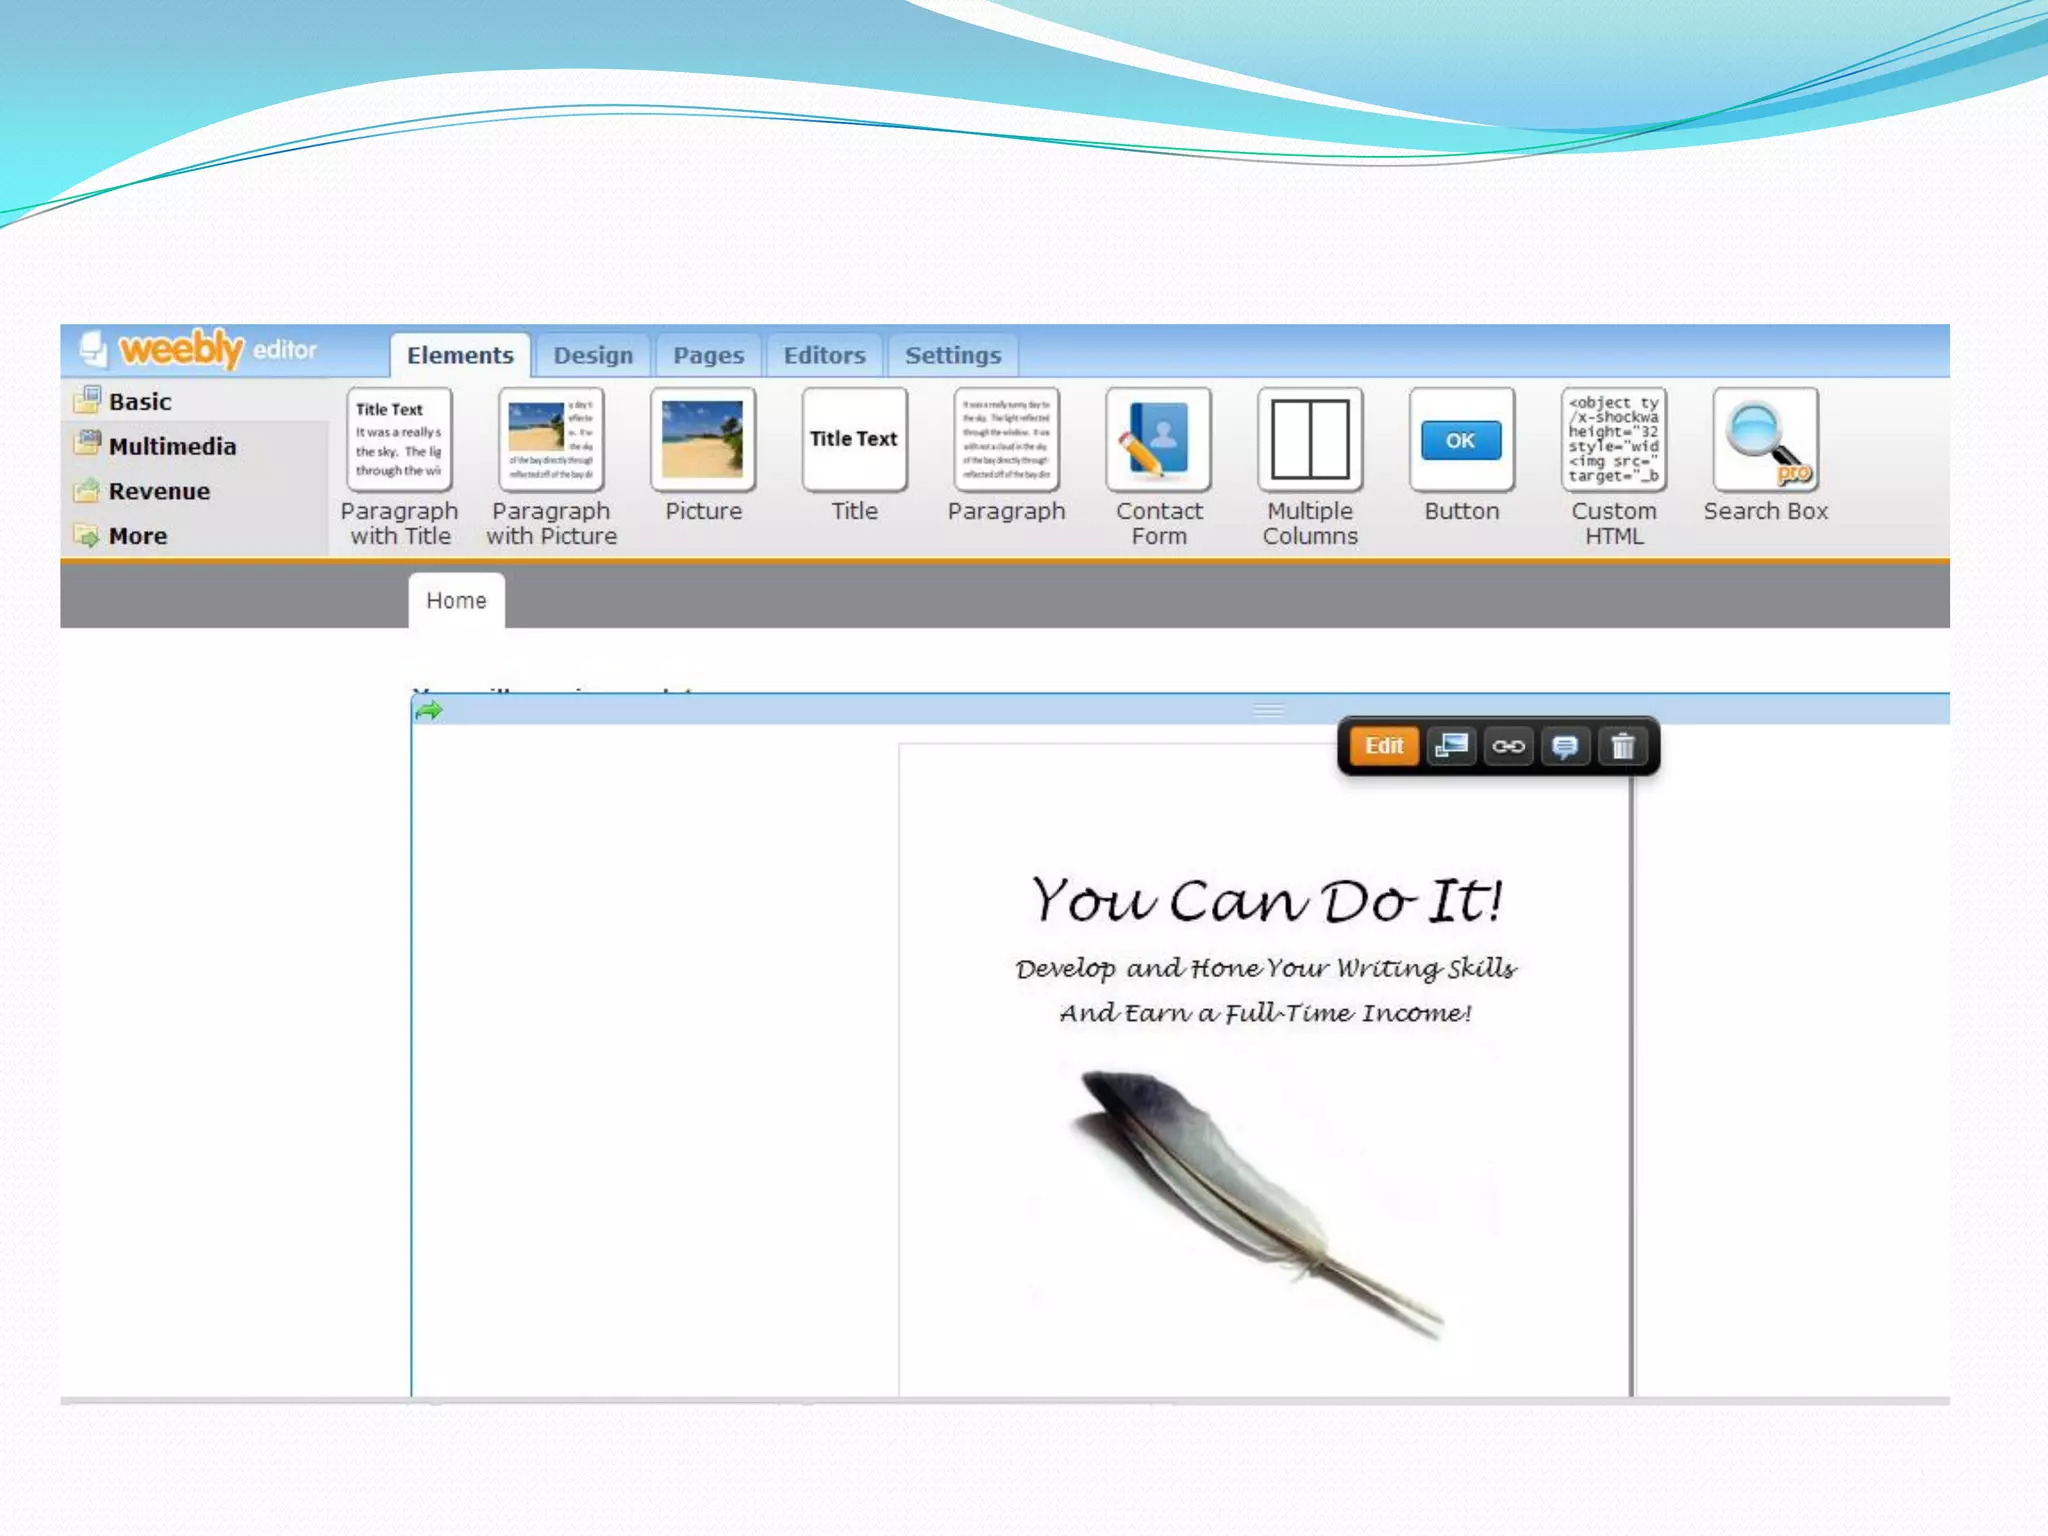
Task: Open the Multimedia elements category
Action: pos(172,447)
